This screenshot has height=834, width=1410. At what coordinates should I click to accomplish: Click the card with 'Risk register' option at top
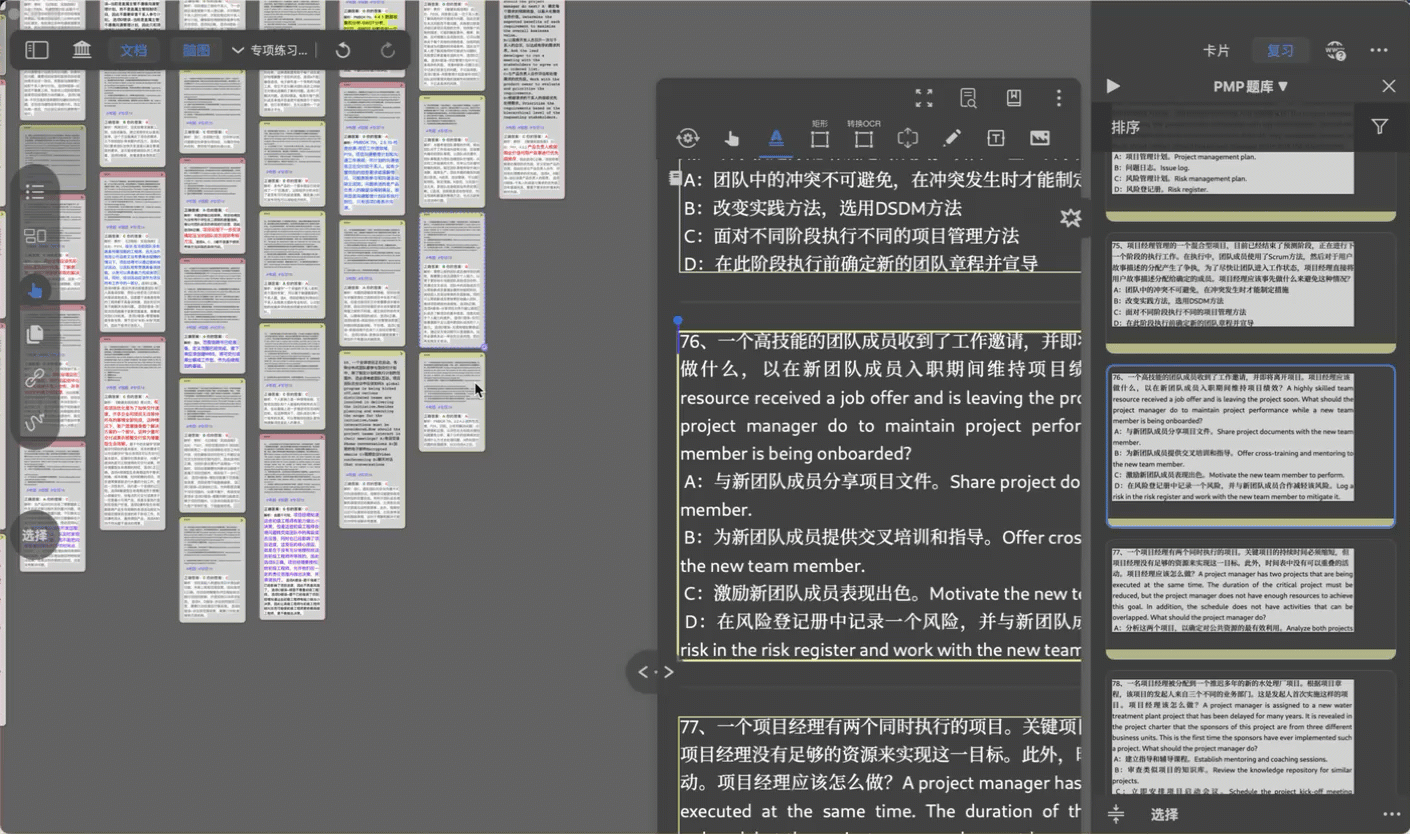click(1251, 186)
